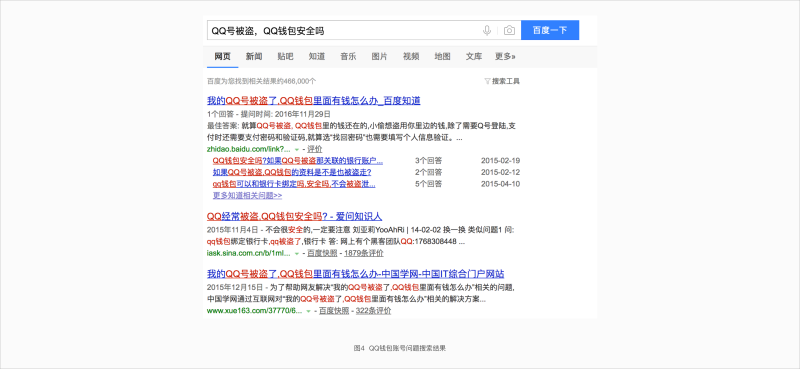Click the date 2015-02-12
Screen dimensions: 800x369
[x=501, y=173]
